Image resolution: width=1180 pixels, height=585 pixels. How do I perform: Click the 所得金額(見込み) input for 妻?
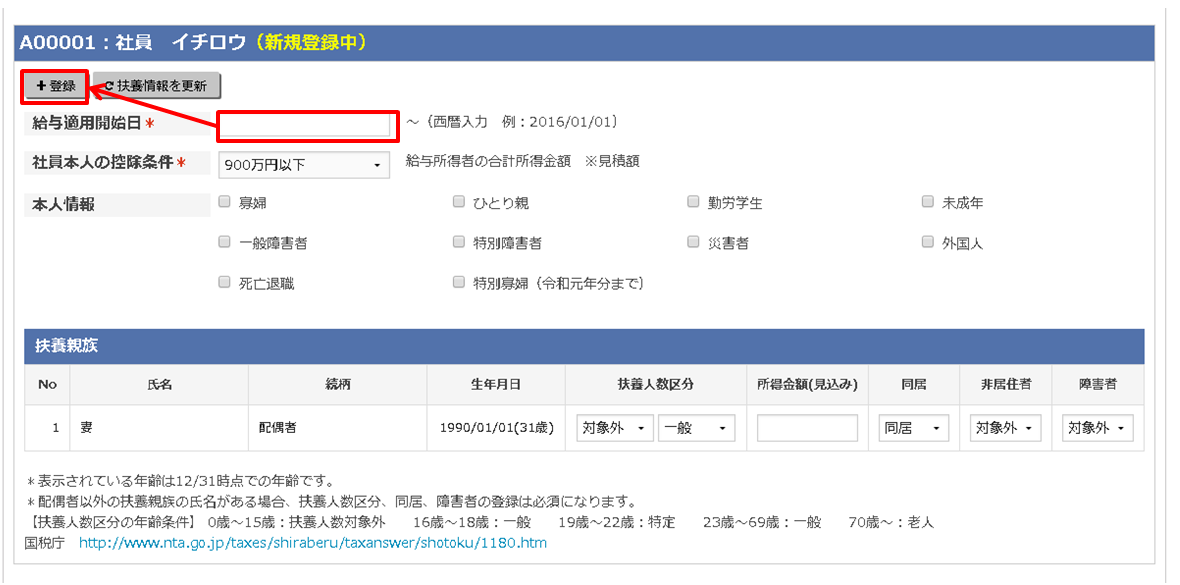pyautogui.click(x=806, y=427)
